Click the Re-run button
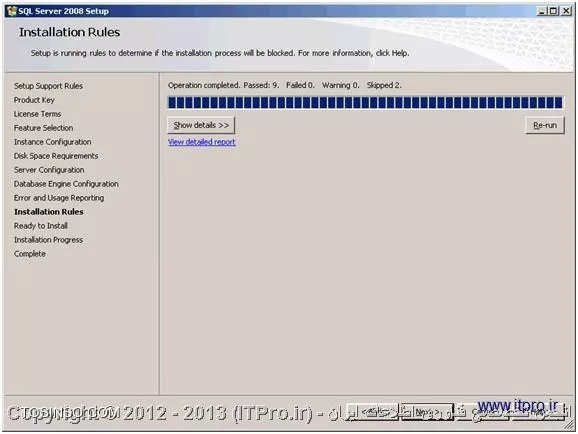This screenshot has width=578, height=434. (545, 125)
